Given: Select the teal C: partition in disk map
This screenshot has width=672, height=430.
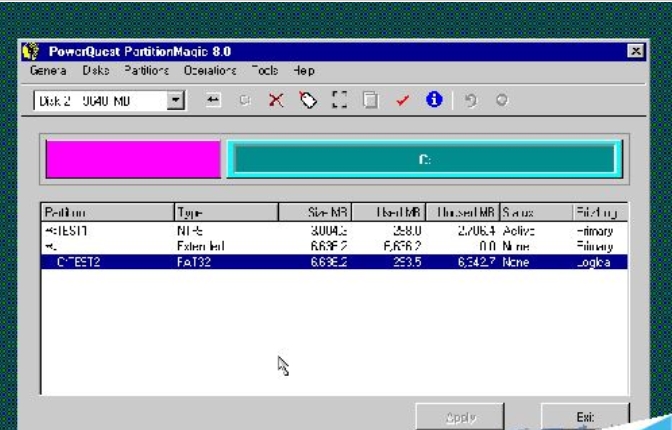Looking at the screenshot, I should click(x=424, y=160).
